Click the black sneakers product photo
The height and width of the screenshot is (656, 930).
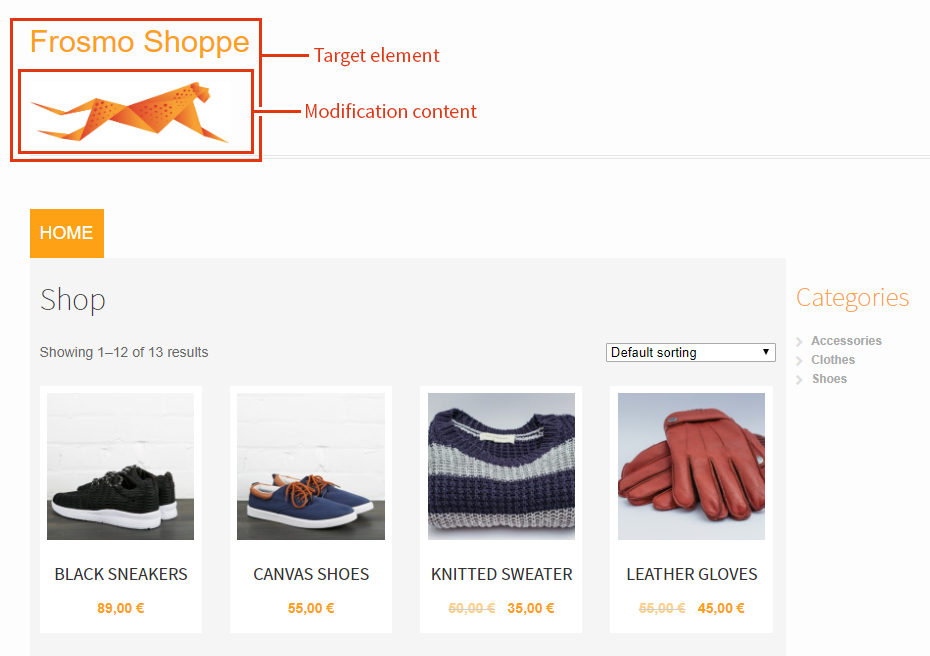[x=120, y=466]
